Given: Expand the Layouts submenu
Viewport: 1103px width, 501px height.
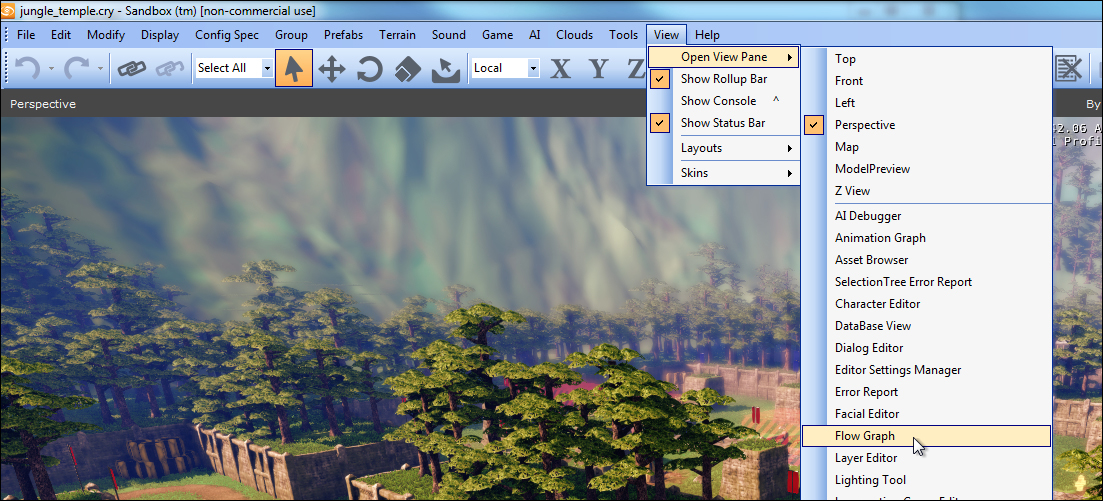Looking at the screenshot, I should tap(724, 148).
